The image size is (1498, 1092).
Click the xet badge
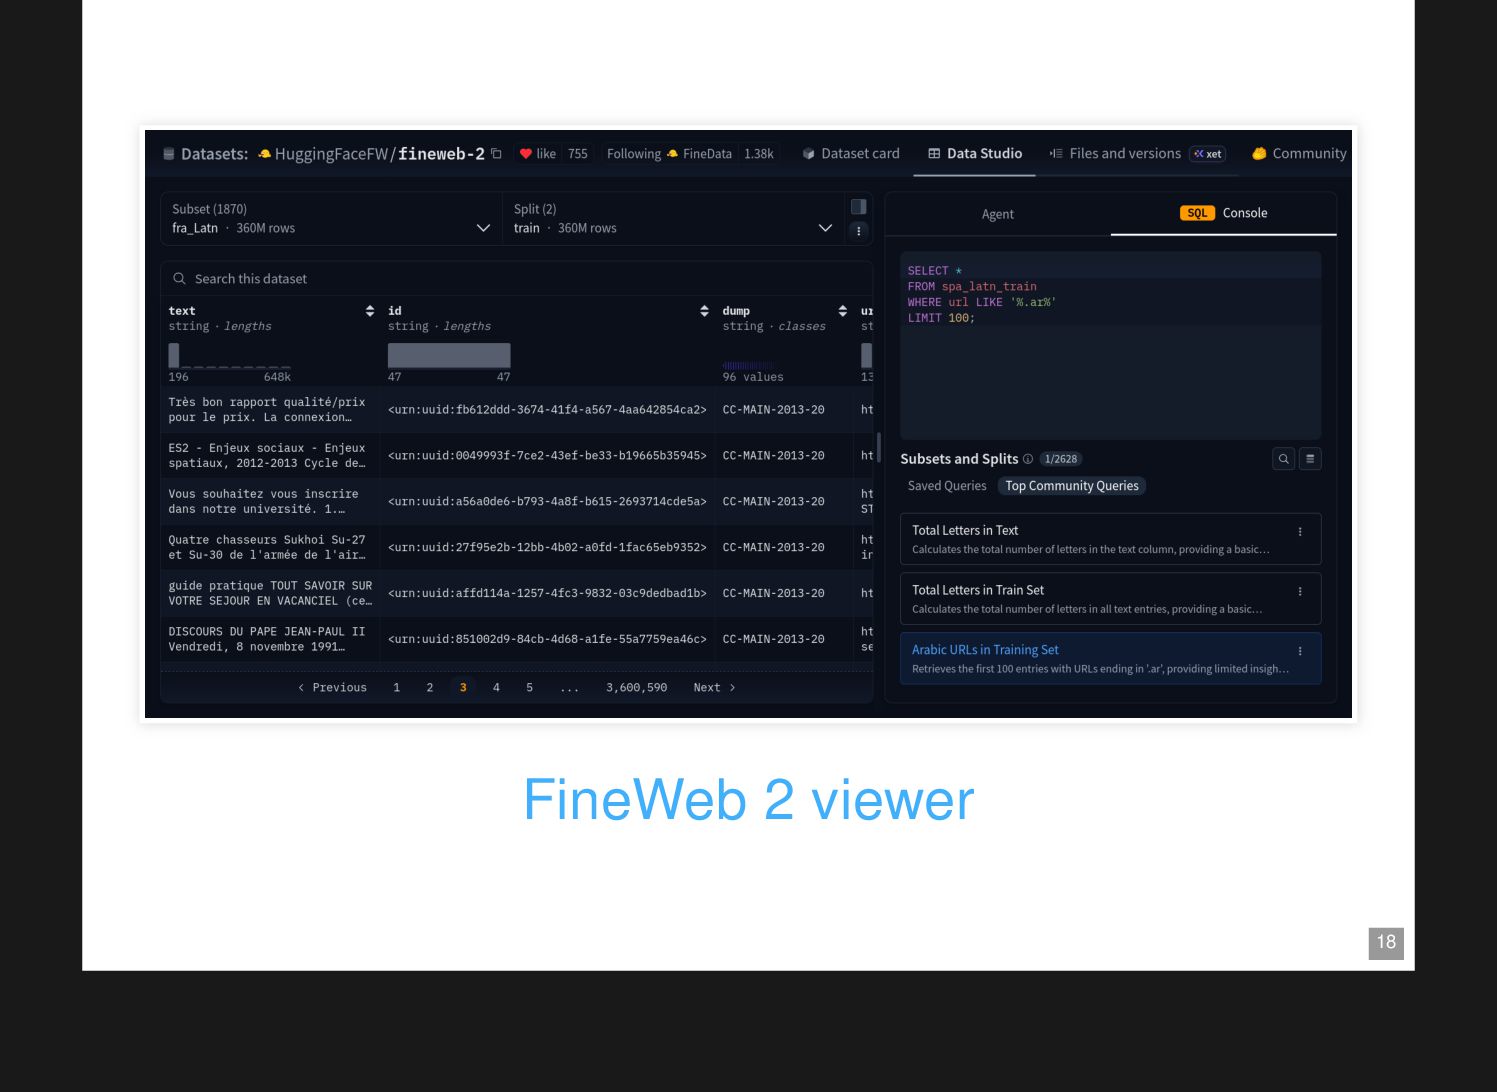pos(1208,154)
